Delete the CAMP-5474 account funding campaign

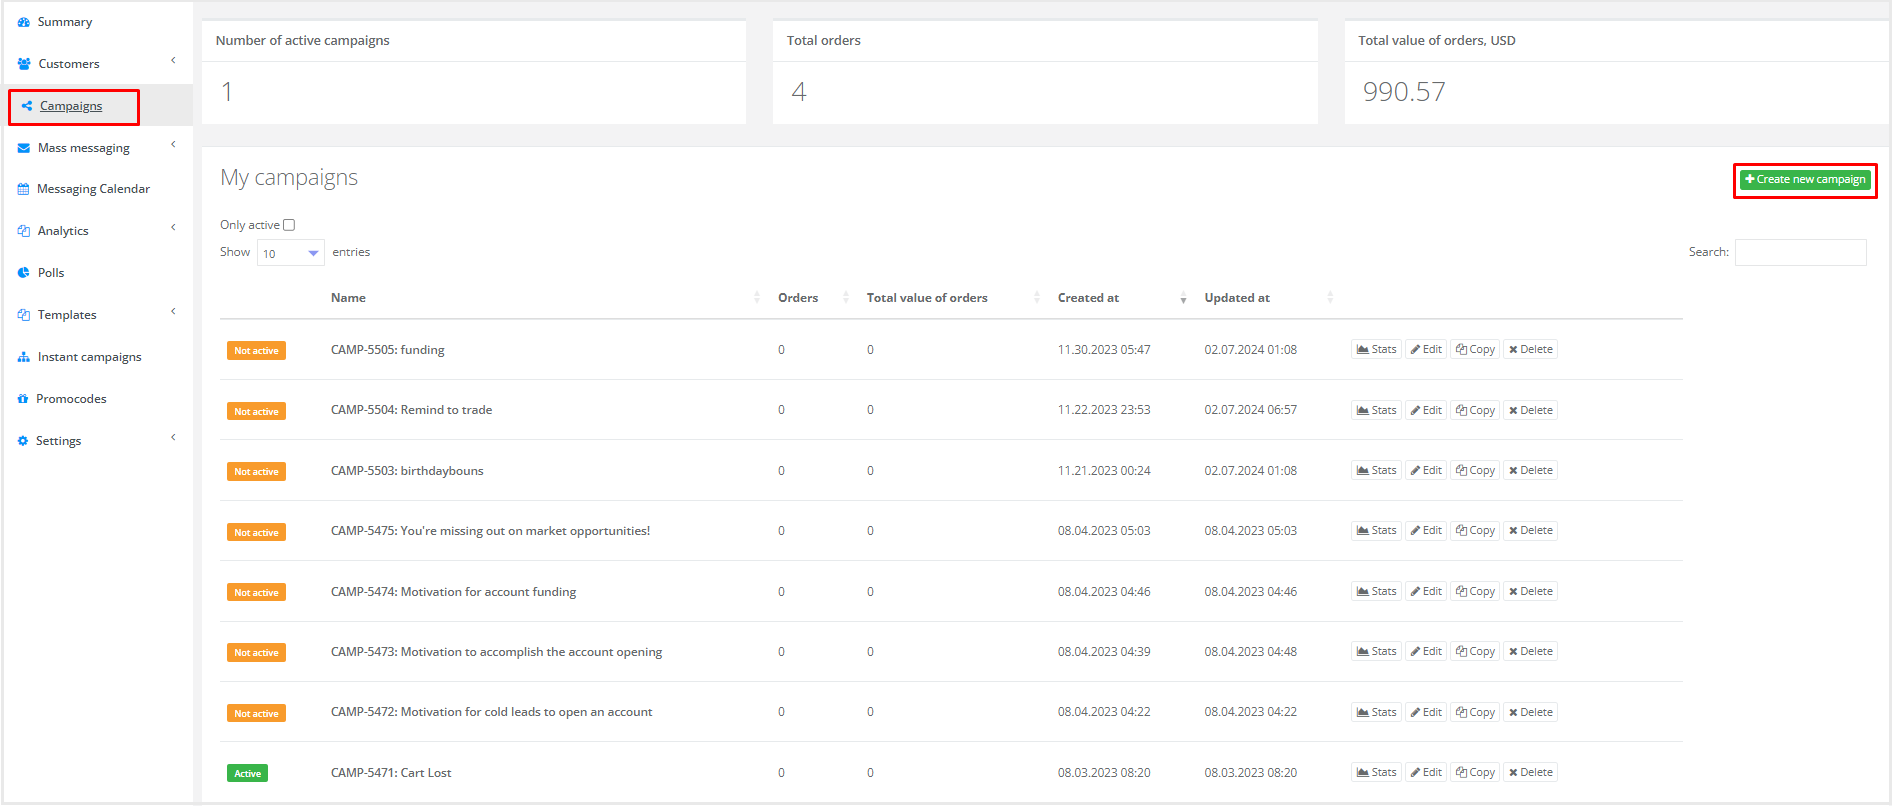[x=1530, y=592]
